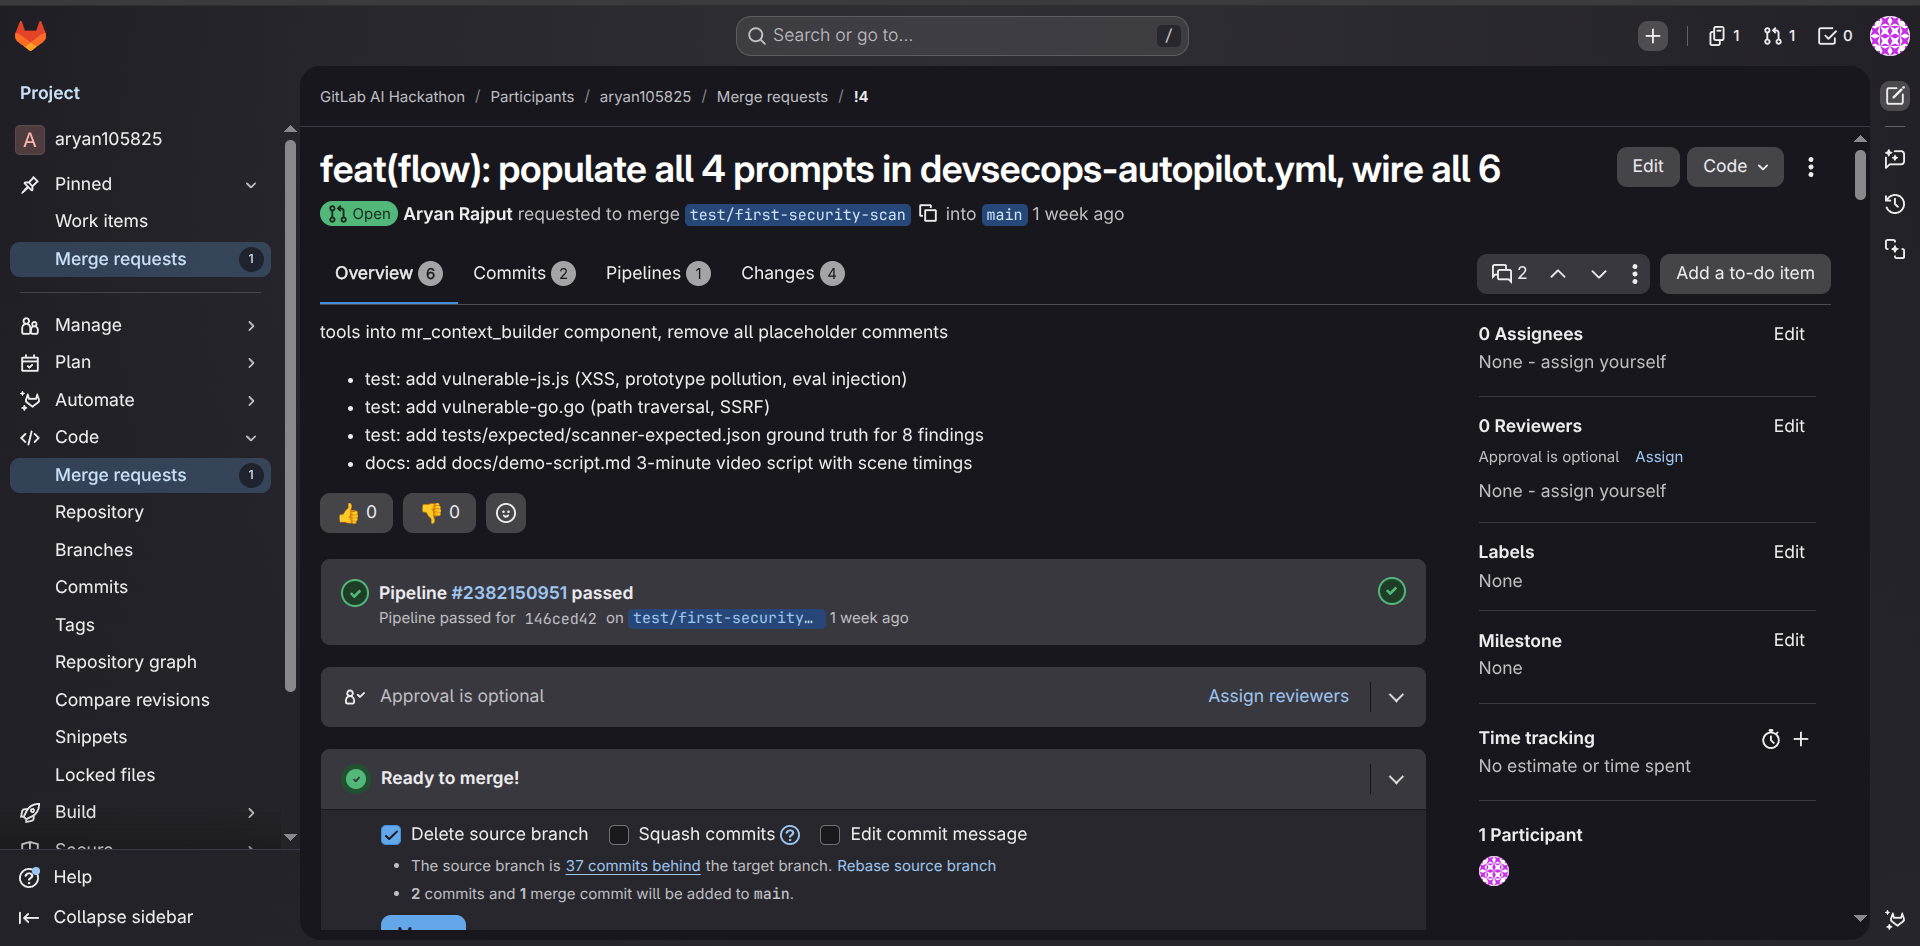The height and width of the screenshot is (946, 1920).
Task: Add thumbs up reaction
Action: click(x=357, y=513)
